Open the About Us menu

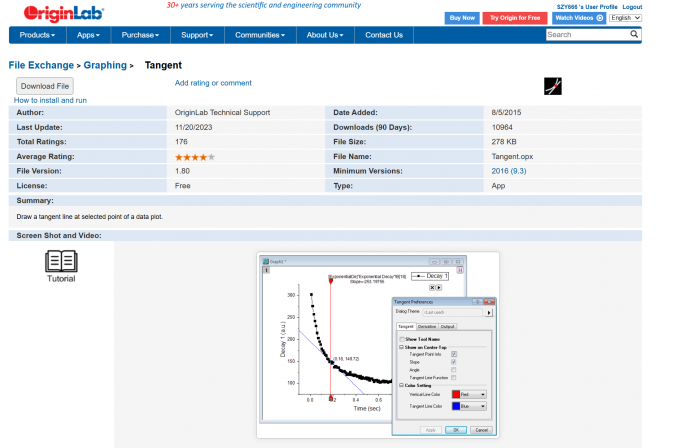pos(325,35)
